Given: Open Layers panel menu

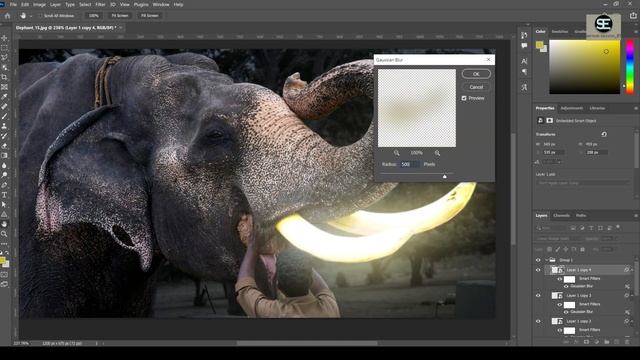Looking at the screenshot, I should click(636, 216).
